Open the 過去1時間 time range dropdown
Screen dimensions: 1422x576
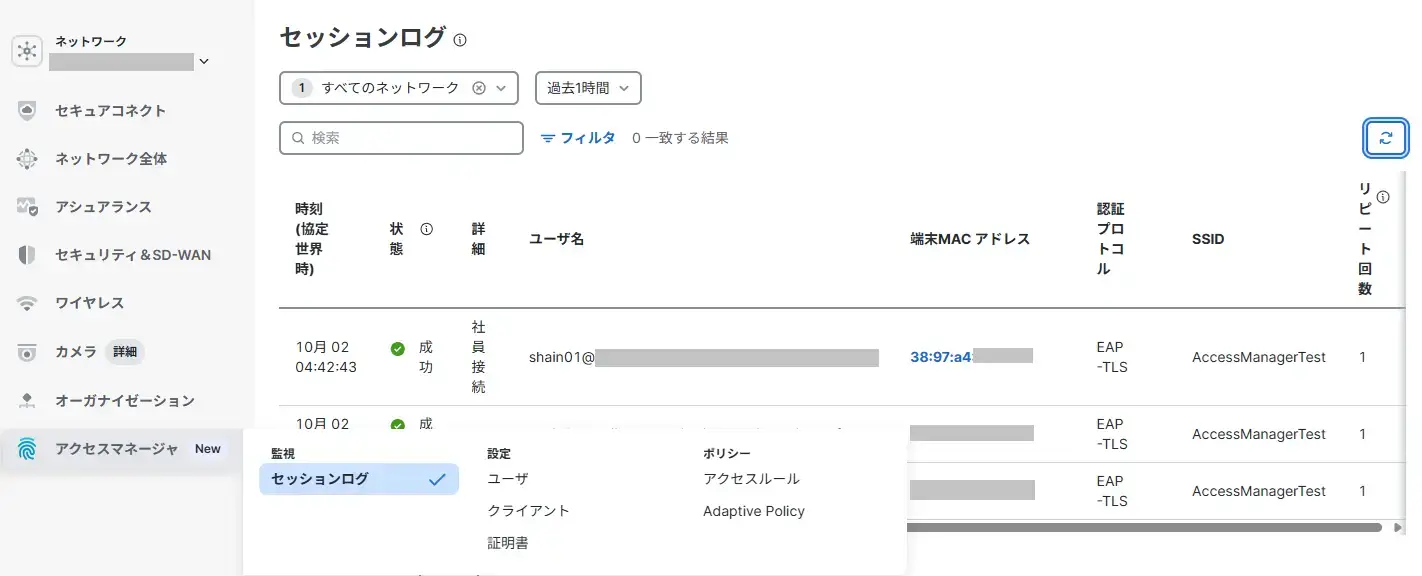(x=588, y=88)
